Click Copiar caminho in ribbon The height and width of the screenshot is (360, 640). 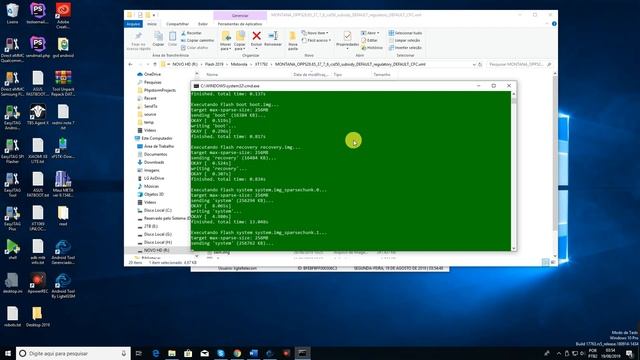198,40
